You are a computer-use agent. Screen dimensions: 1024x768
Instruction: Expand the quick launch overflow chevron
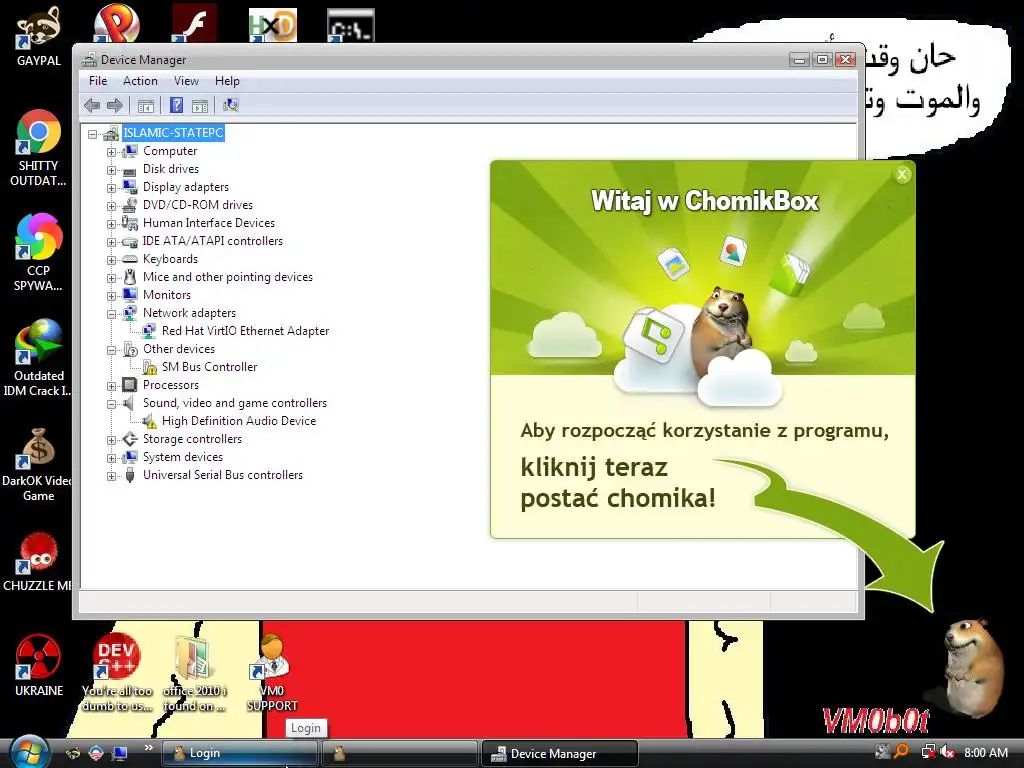click(x=148, y=748)
